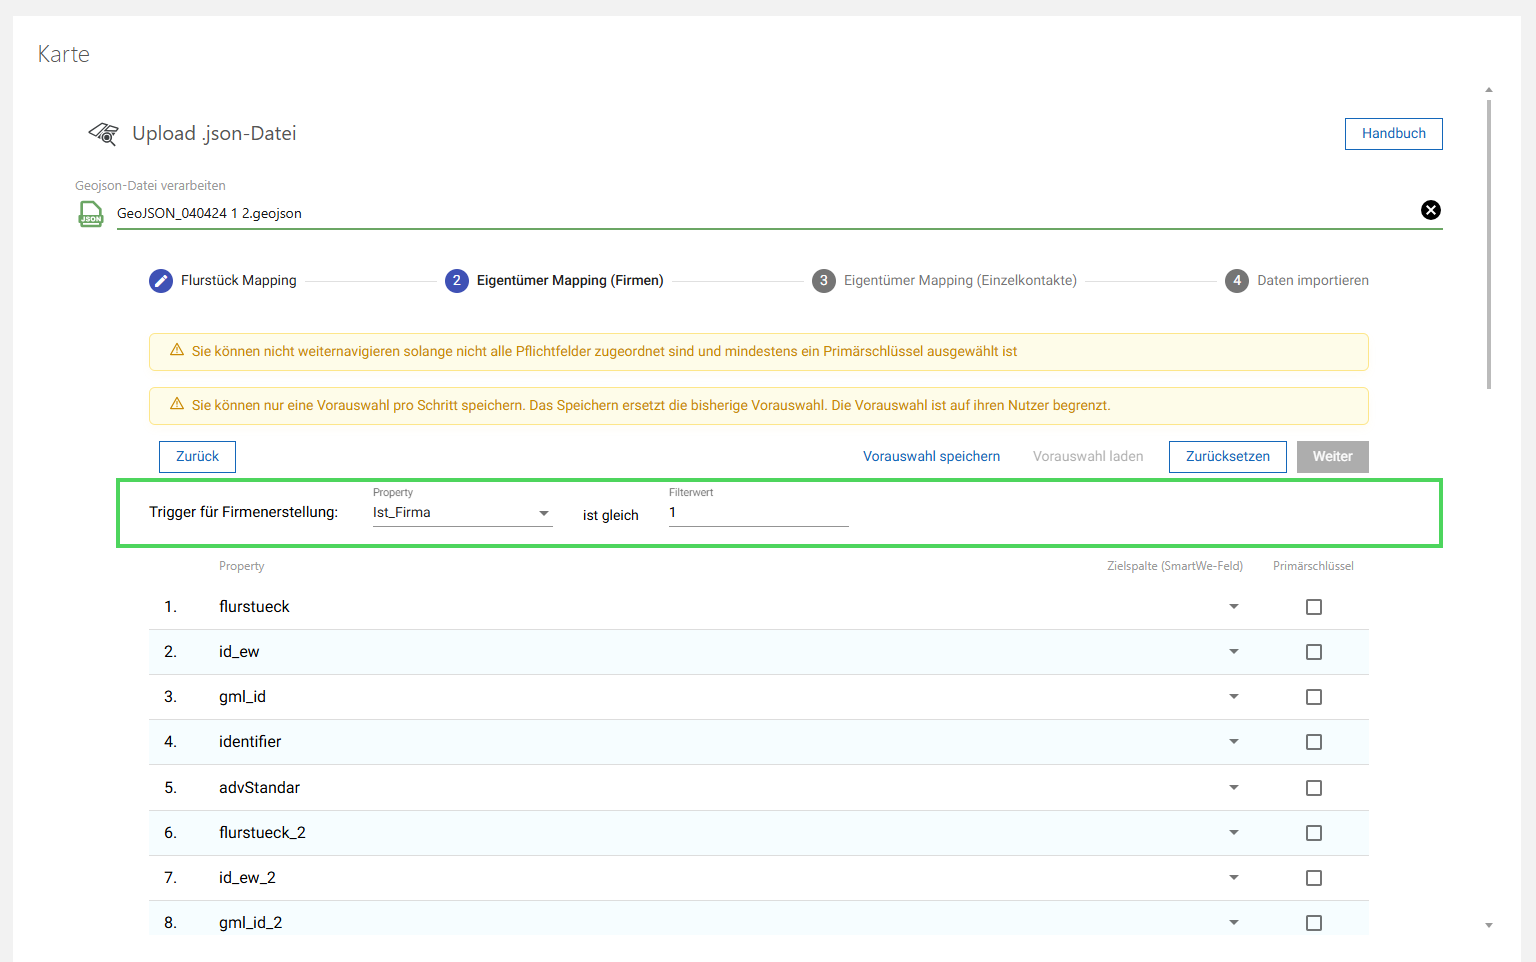This screenshot has width=1536, height=962.
Task: Click the Filterwert input field
Action: pos(757,513)
